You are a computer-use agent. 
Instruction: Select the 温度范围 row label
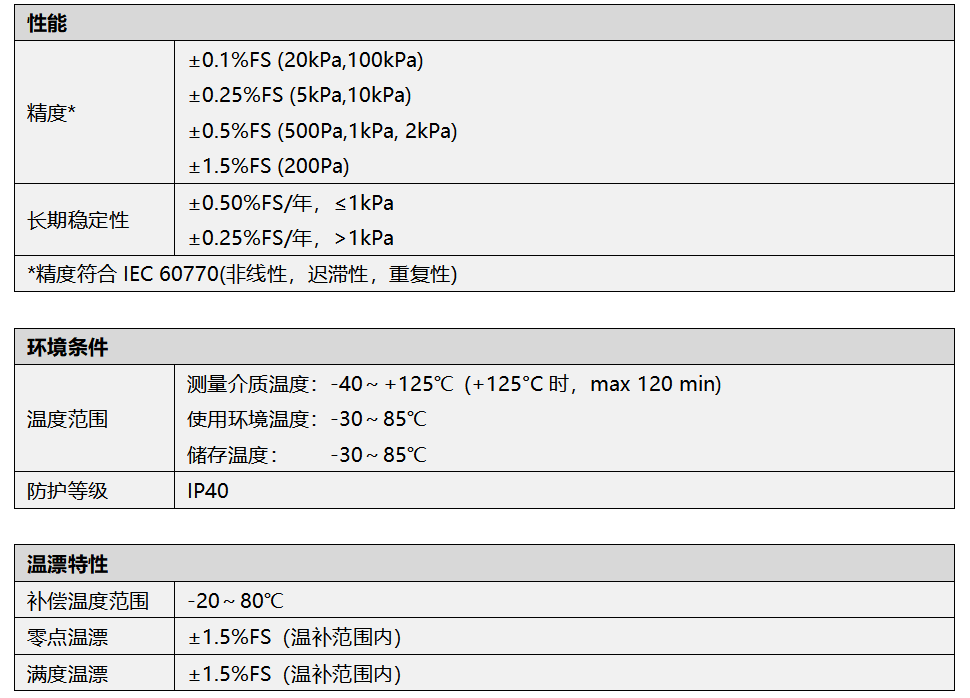point(67,419)
